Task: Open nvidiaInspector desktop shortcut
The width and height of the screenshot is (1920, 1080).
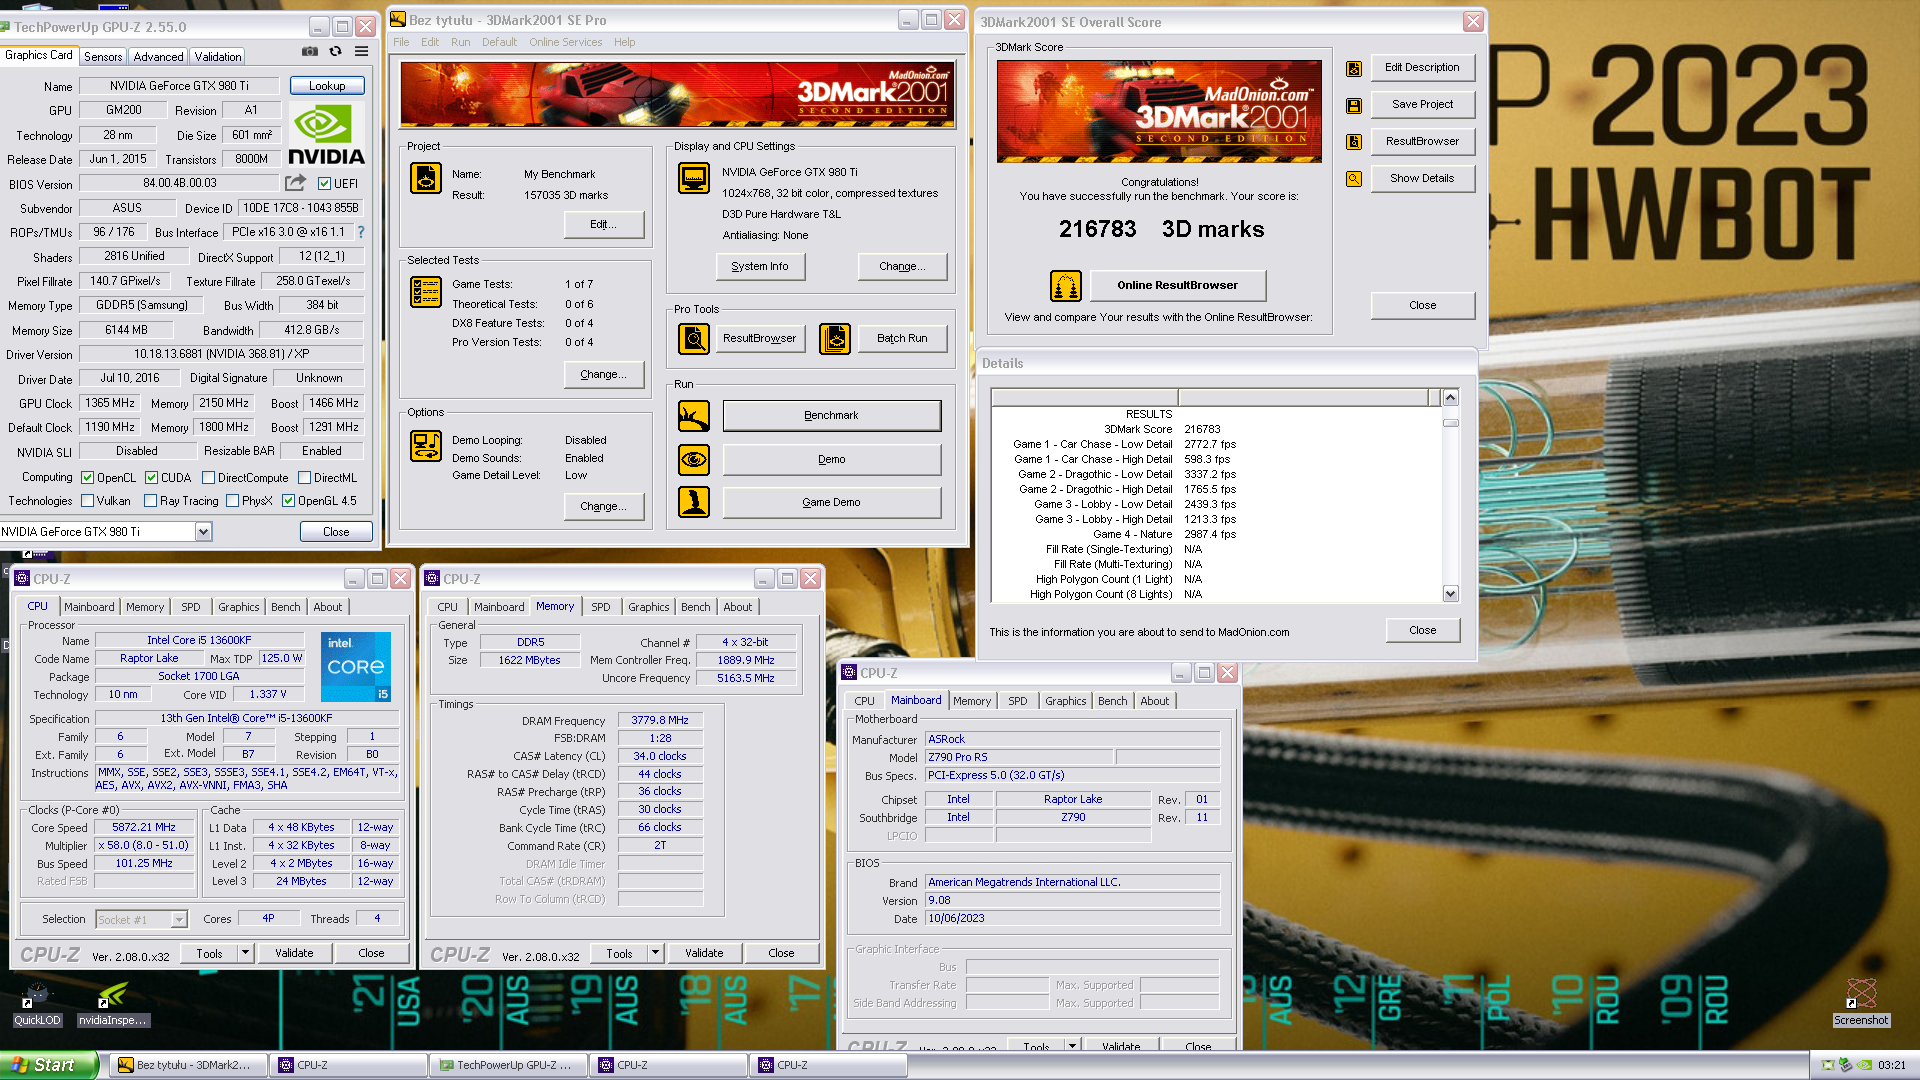Action: tap(113, 1004)
